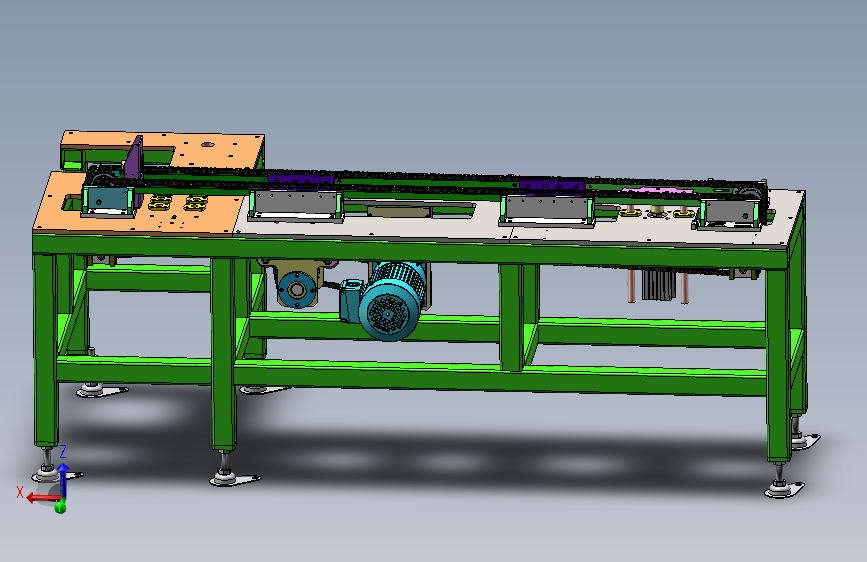Select the rectangular slot cut in the white tabletop
Viewport: 867px width, 562px height.
click(x=409, y=211)
